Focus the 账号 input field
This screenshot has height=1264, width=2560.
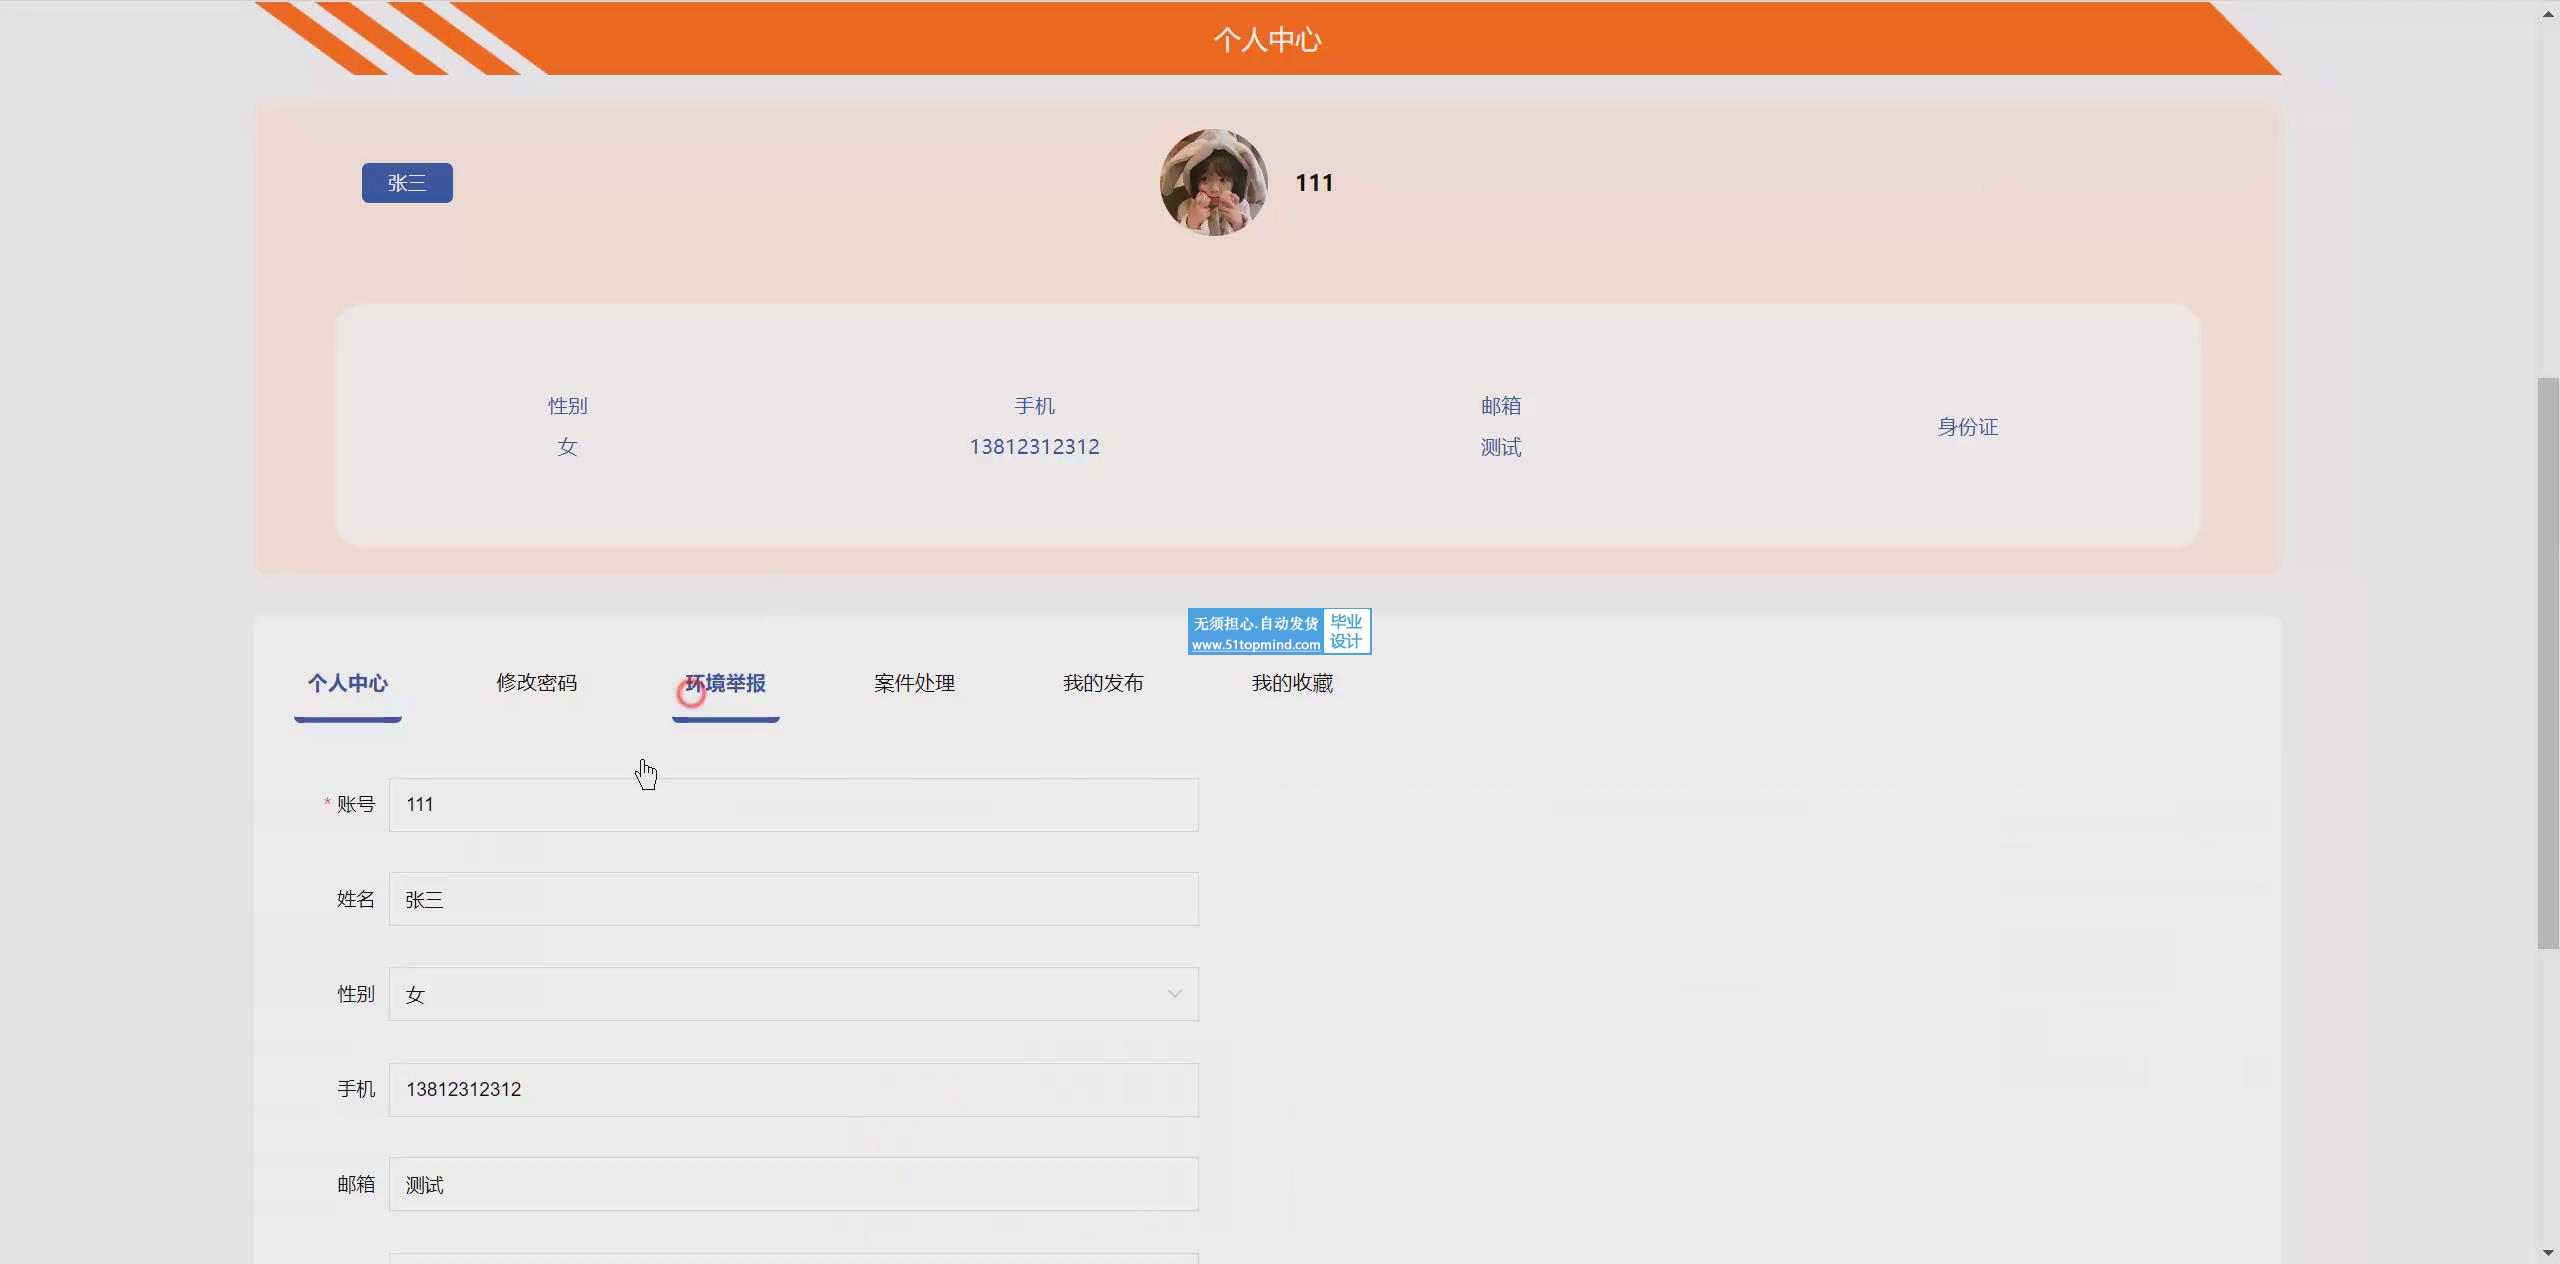click(794, 805)
